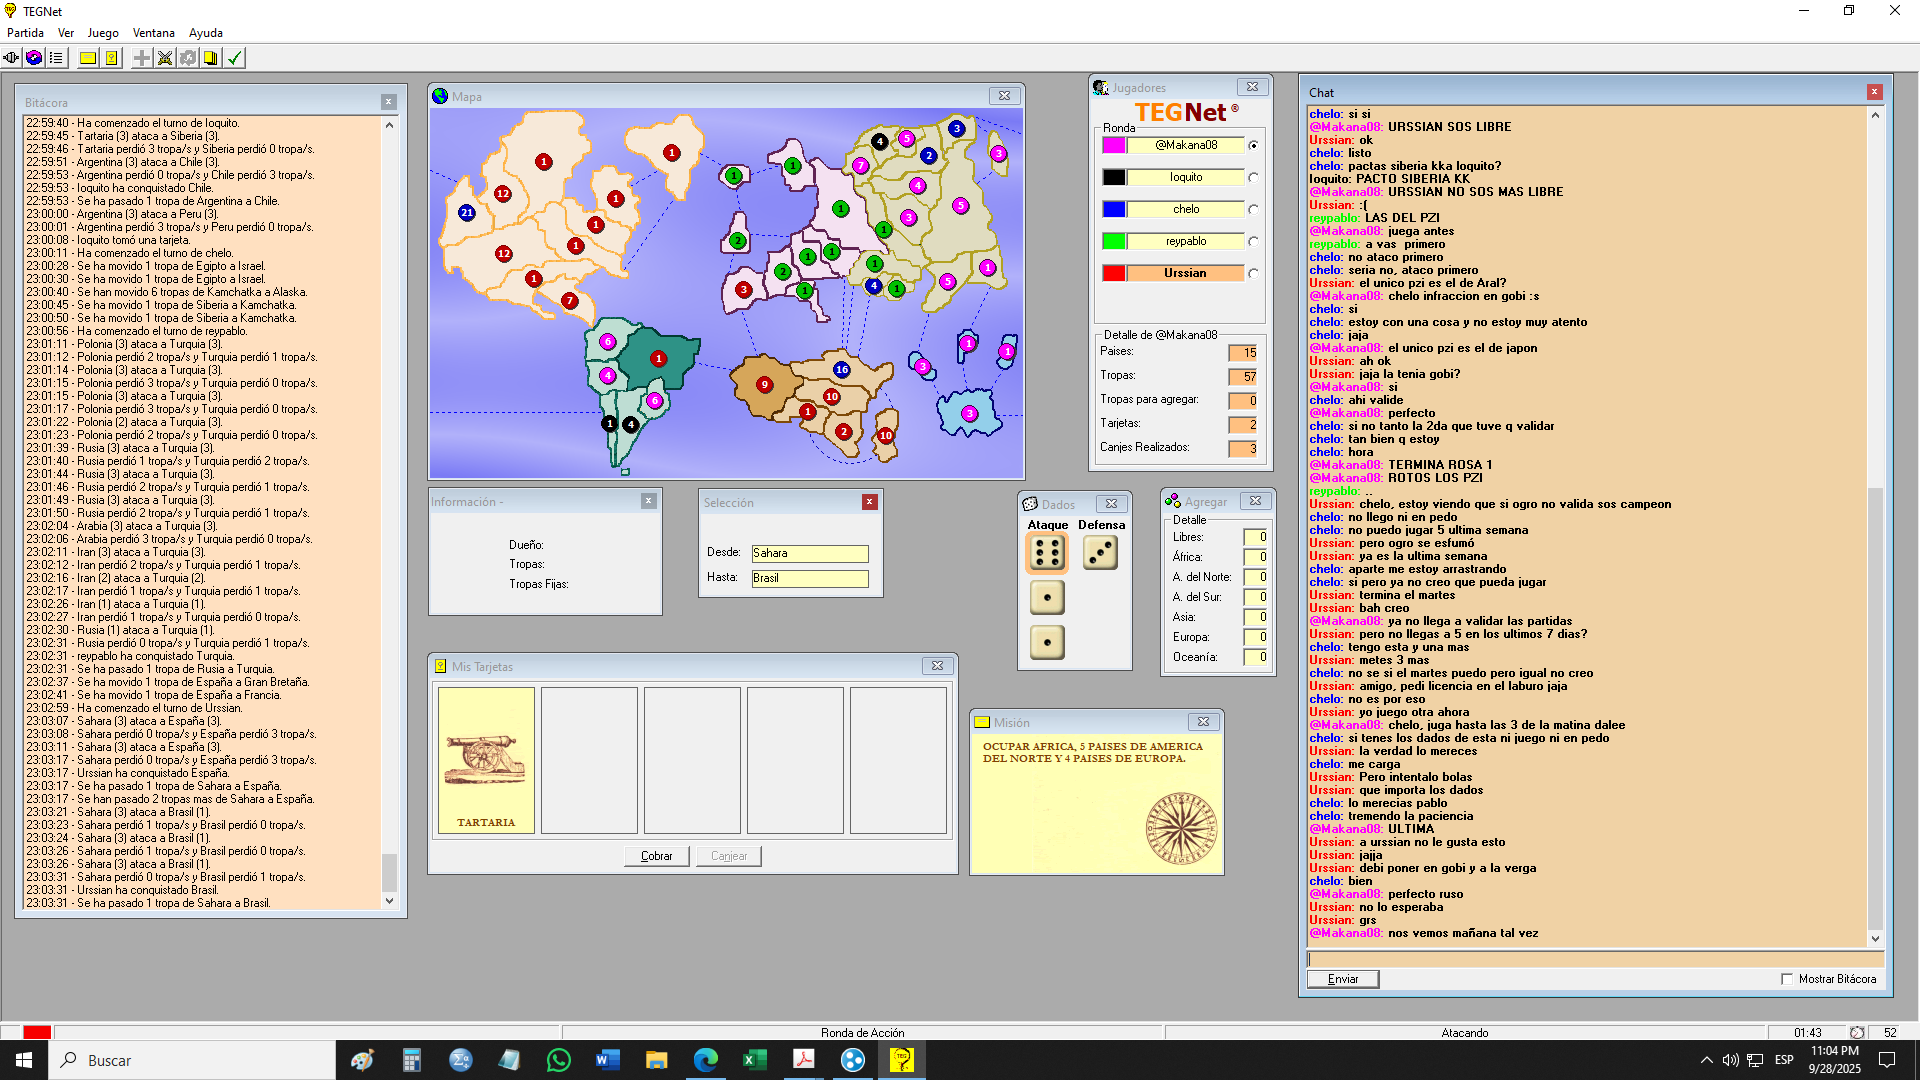
Task: Click the Enviar chat button
Action: tap(1342, 979)
